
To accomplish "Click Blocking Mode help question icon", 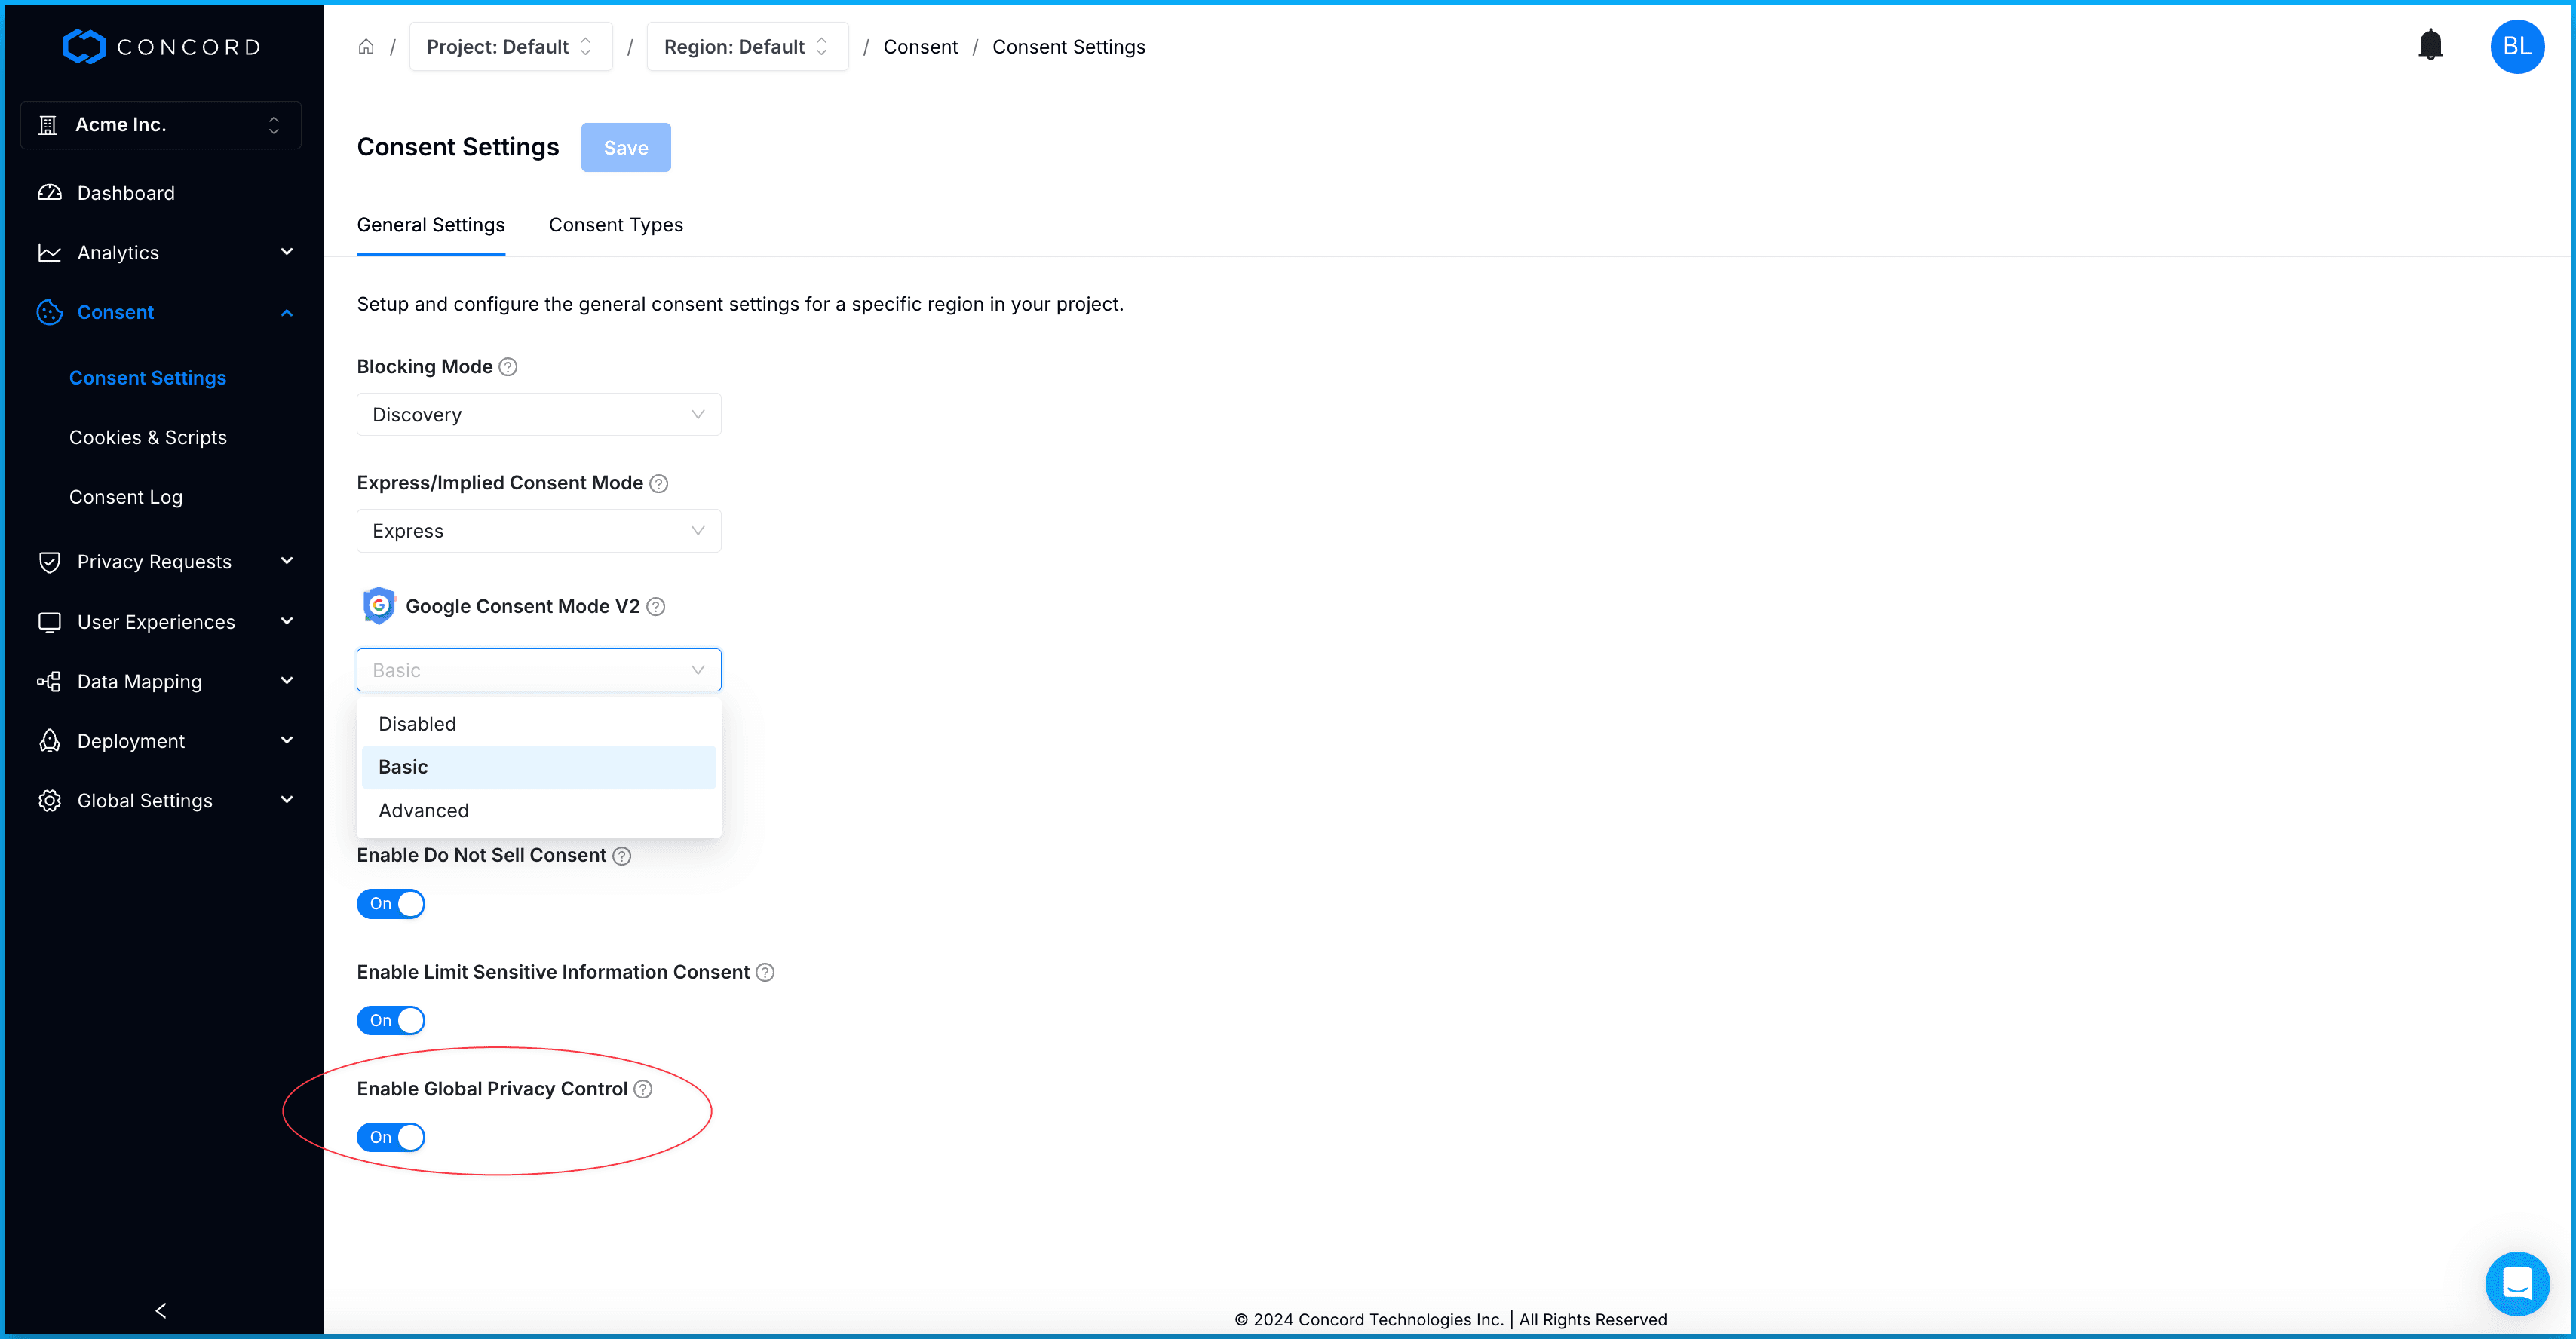I will pyautogui.click(x=508, y=367).
